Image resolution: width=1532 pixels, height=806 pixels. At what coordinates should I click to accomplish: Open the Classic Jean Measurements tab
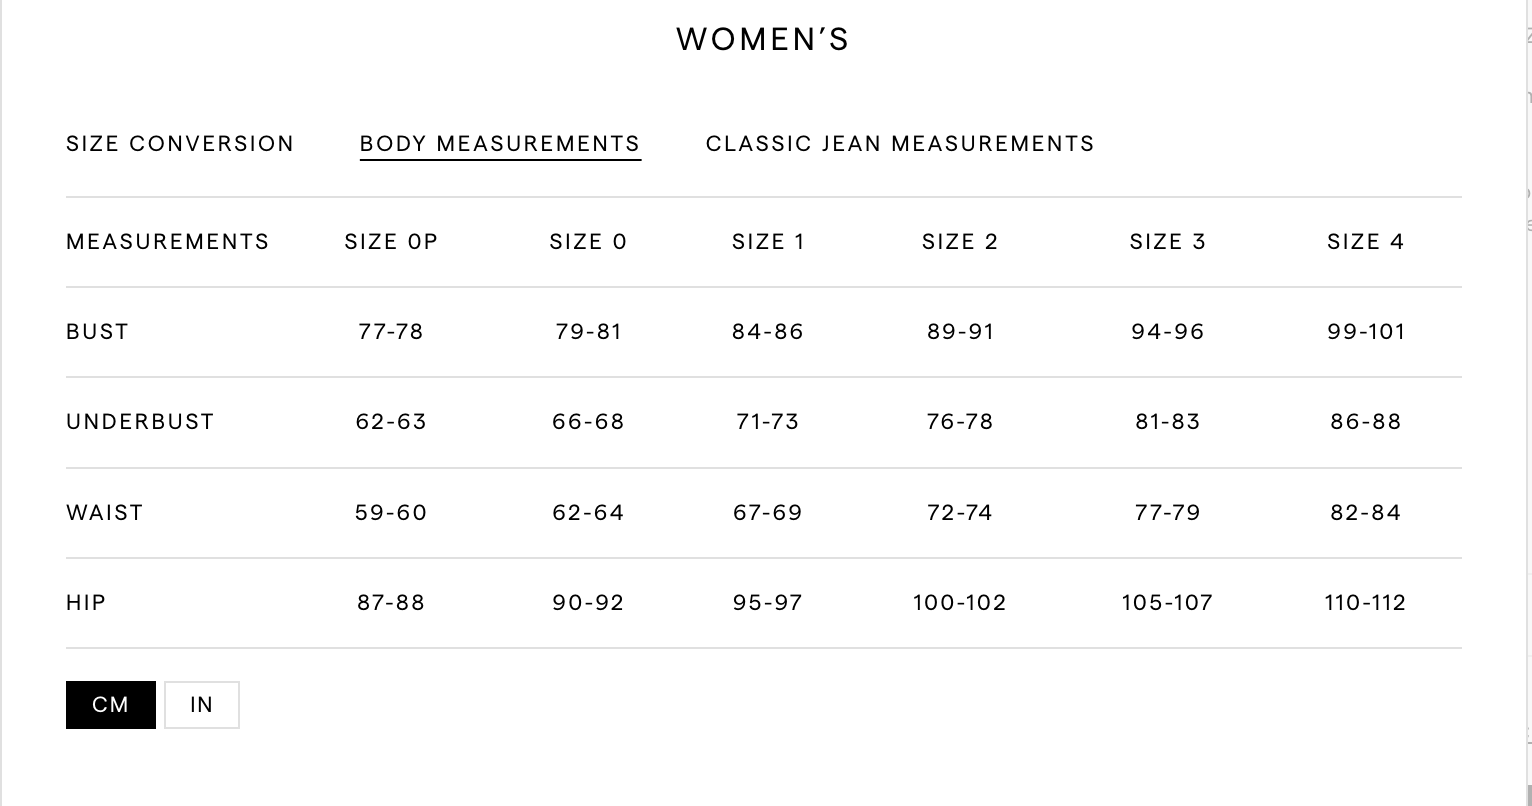(x=900, y=144)
